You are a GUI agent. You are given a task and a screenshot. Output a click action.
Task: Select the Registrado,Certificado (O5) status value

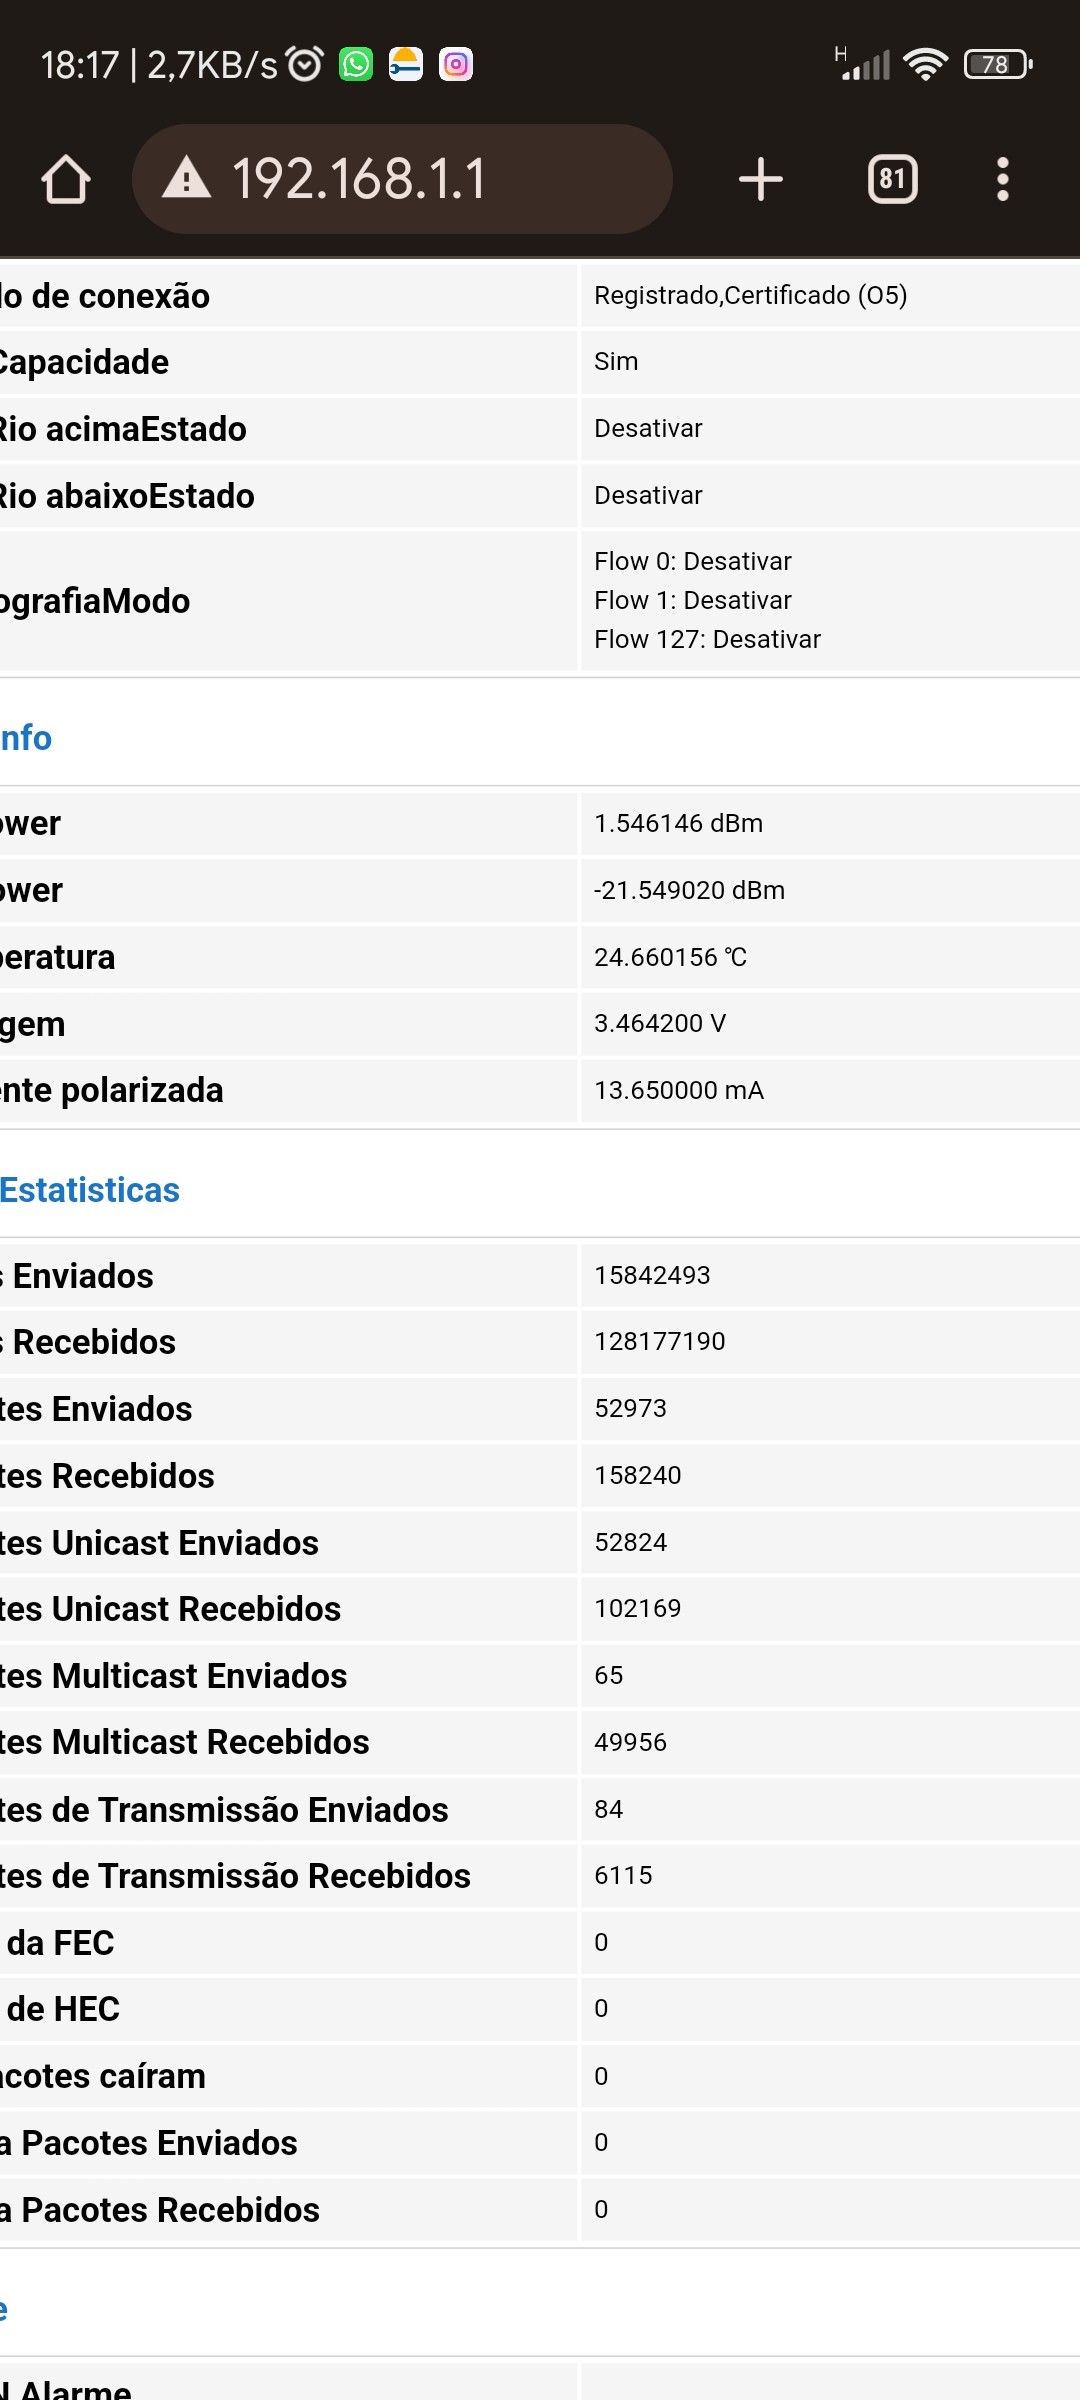point(750,295)
